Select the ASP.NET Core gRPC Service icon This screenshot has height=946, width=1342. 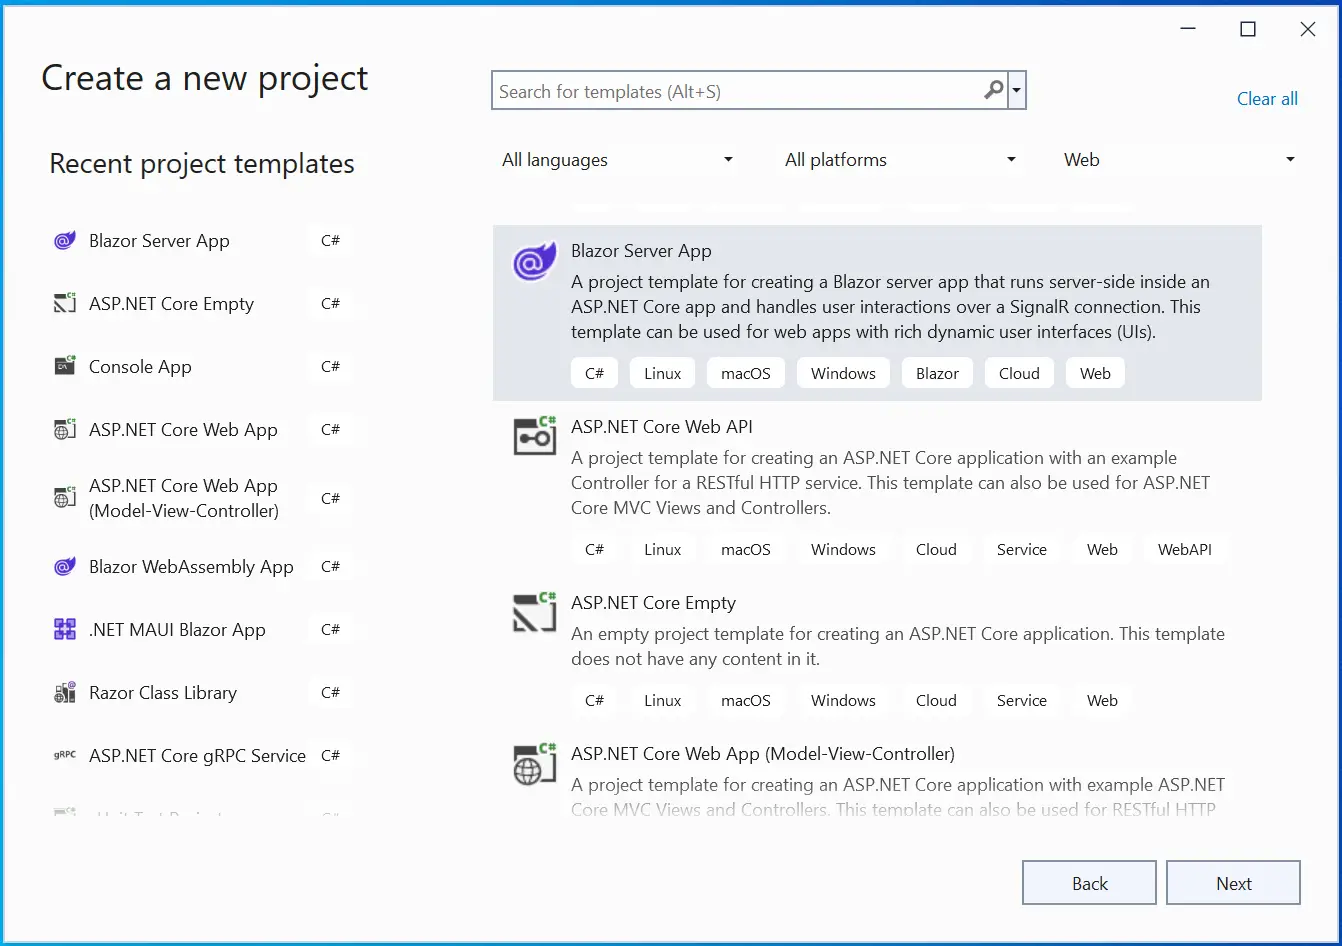[x=64, y=756]
